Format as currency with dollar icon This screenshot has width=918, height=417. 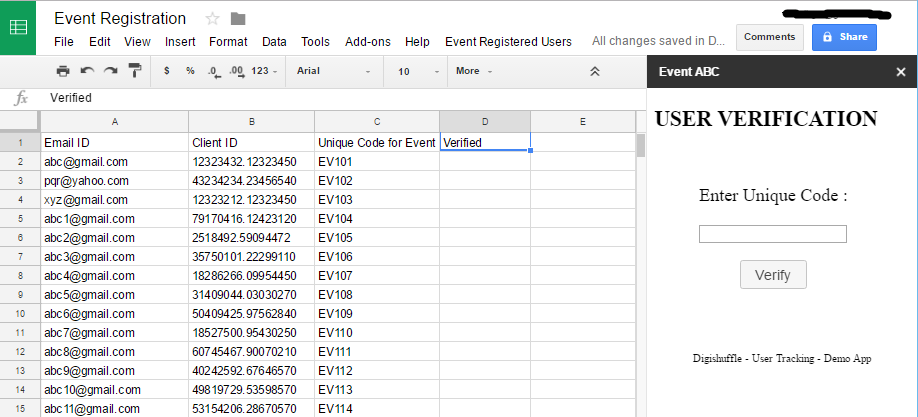[x=167, y=71]
